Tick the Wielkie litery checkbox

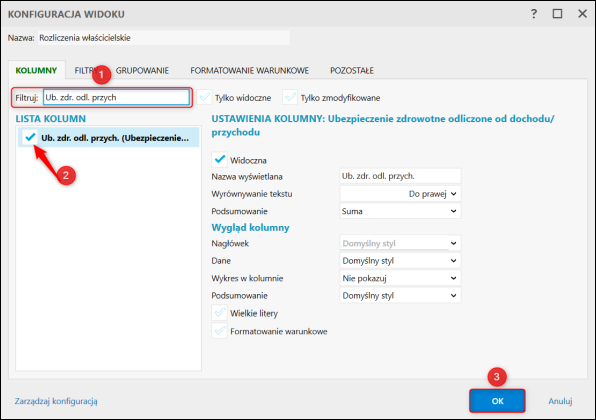219,313
